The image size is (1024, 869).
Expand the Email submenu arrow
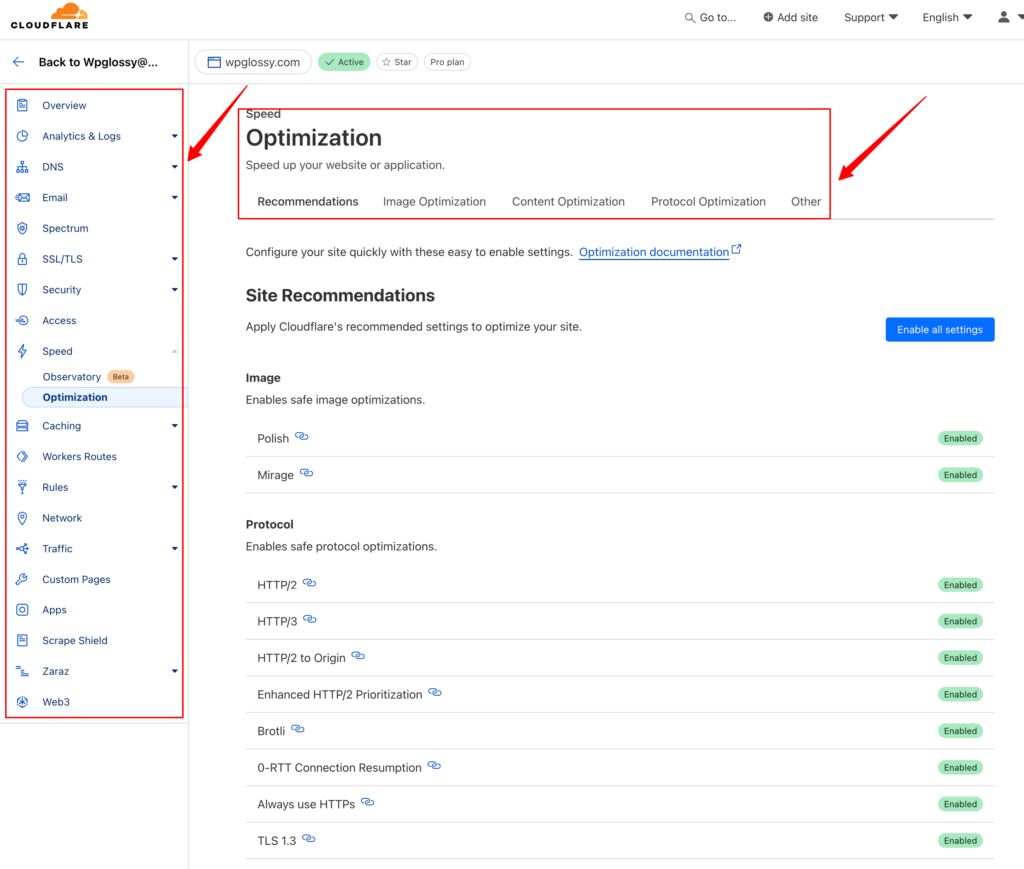coord(174,197)
